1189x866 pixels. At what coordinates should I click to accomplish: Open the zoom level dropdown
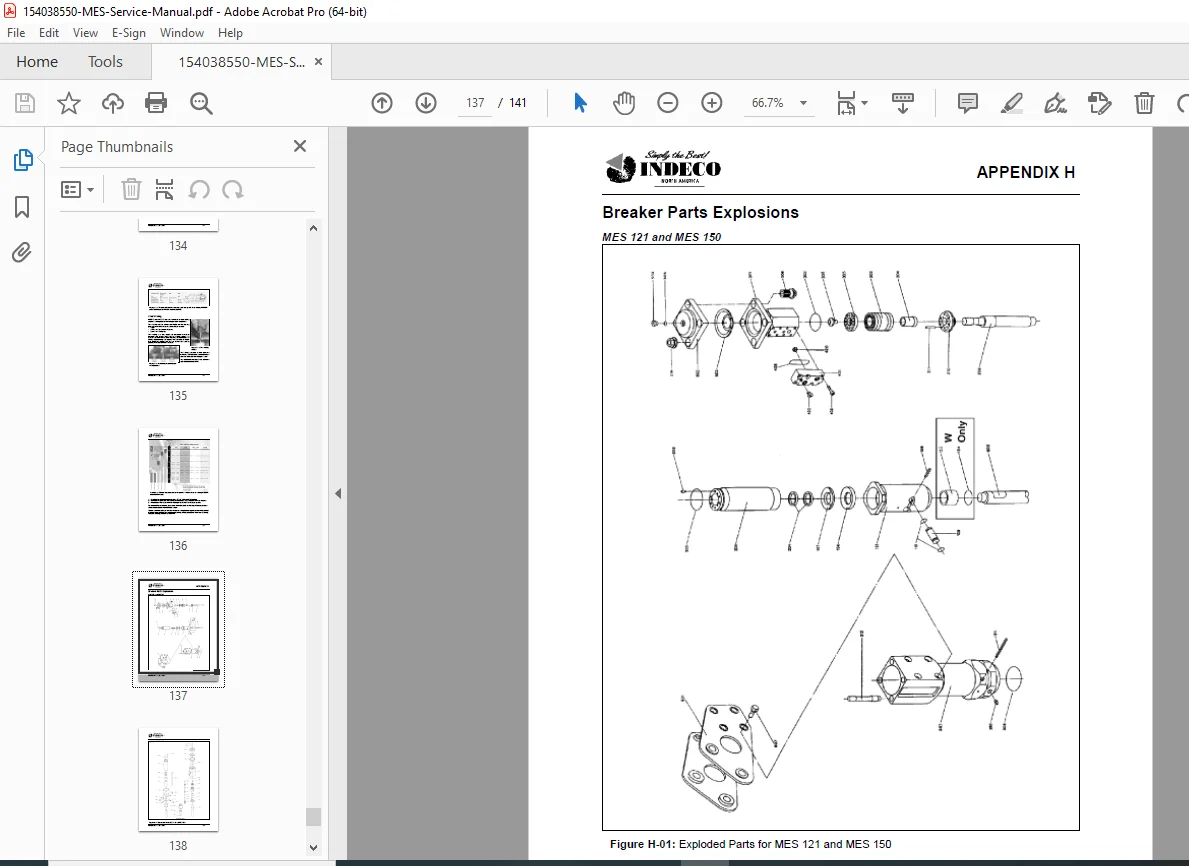coord(804,103)
